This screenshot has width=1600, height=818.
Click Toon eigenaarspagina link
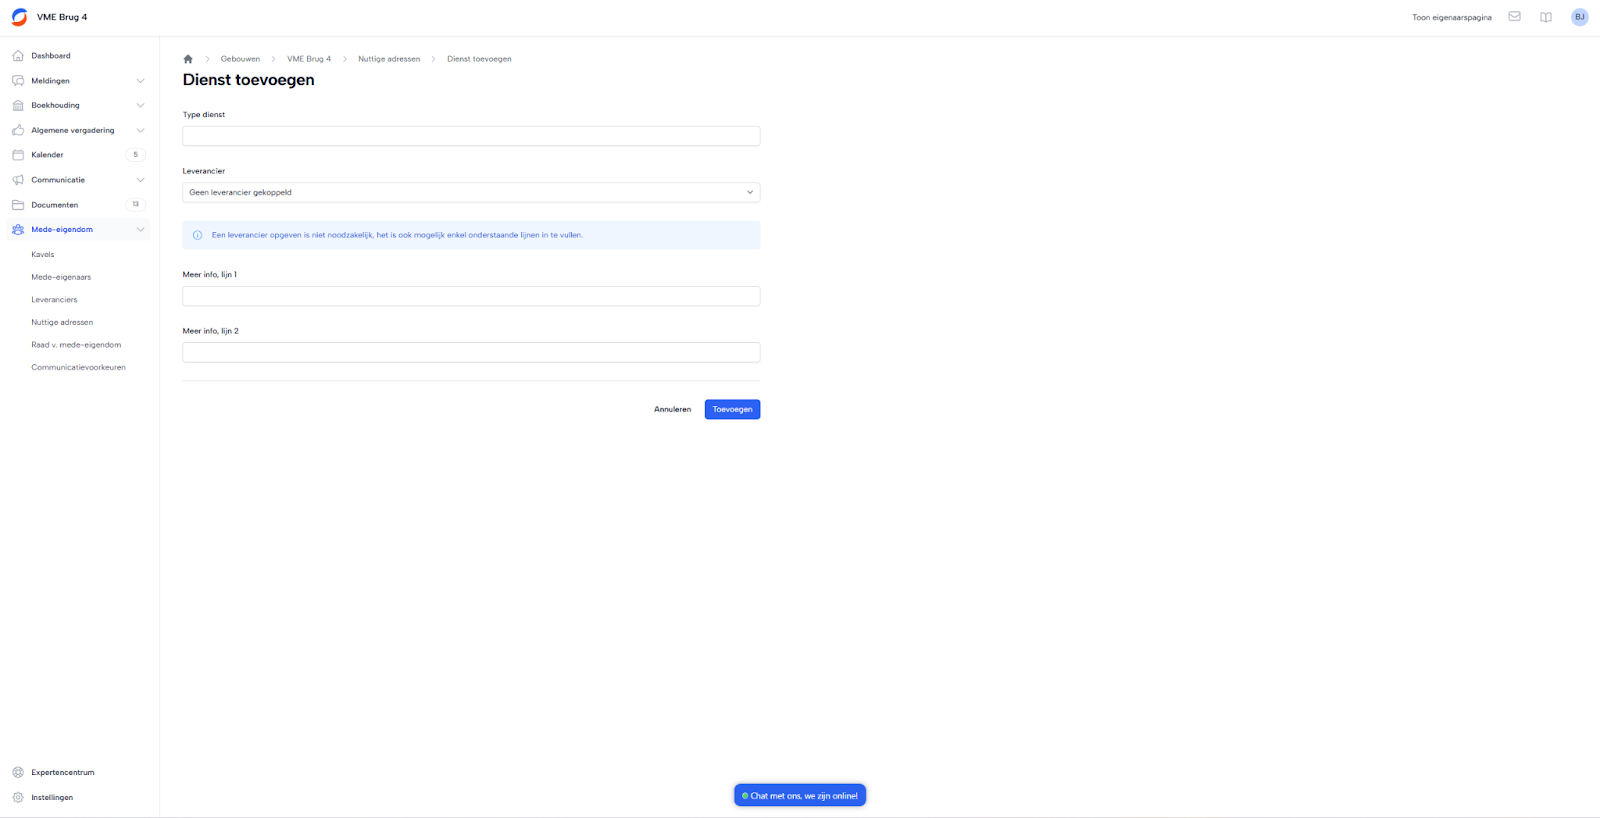point(1451,17)
